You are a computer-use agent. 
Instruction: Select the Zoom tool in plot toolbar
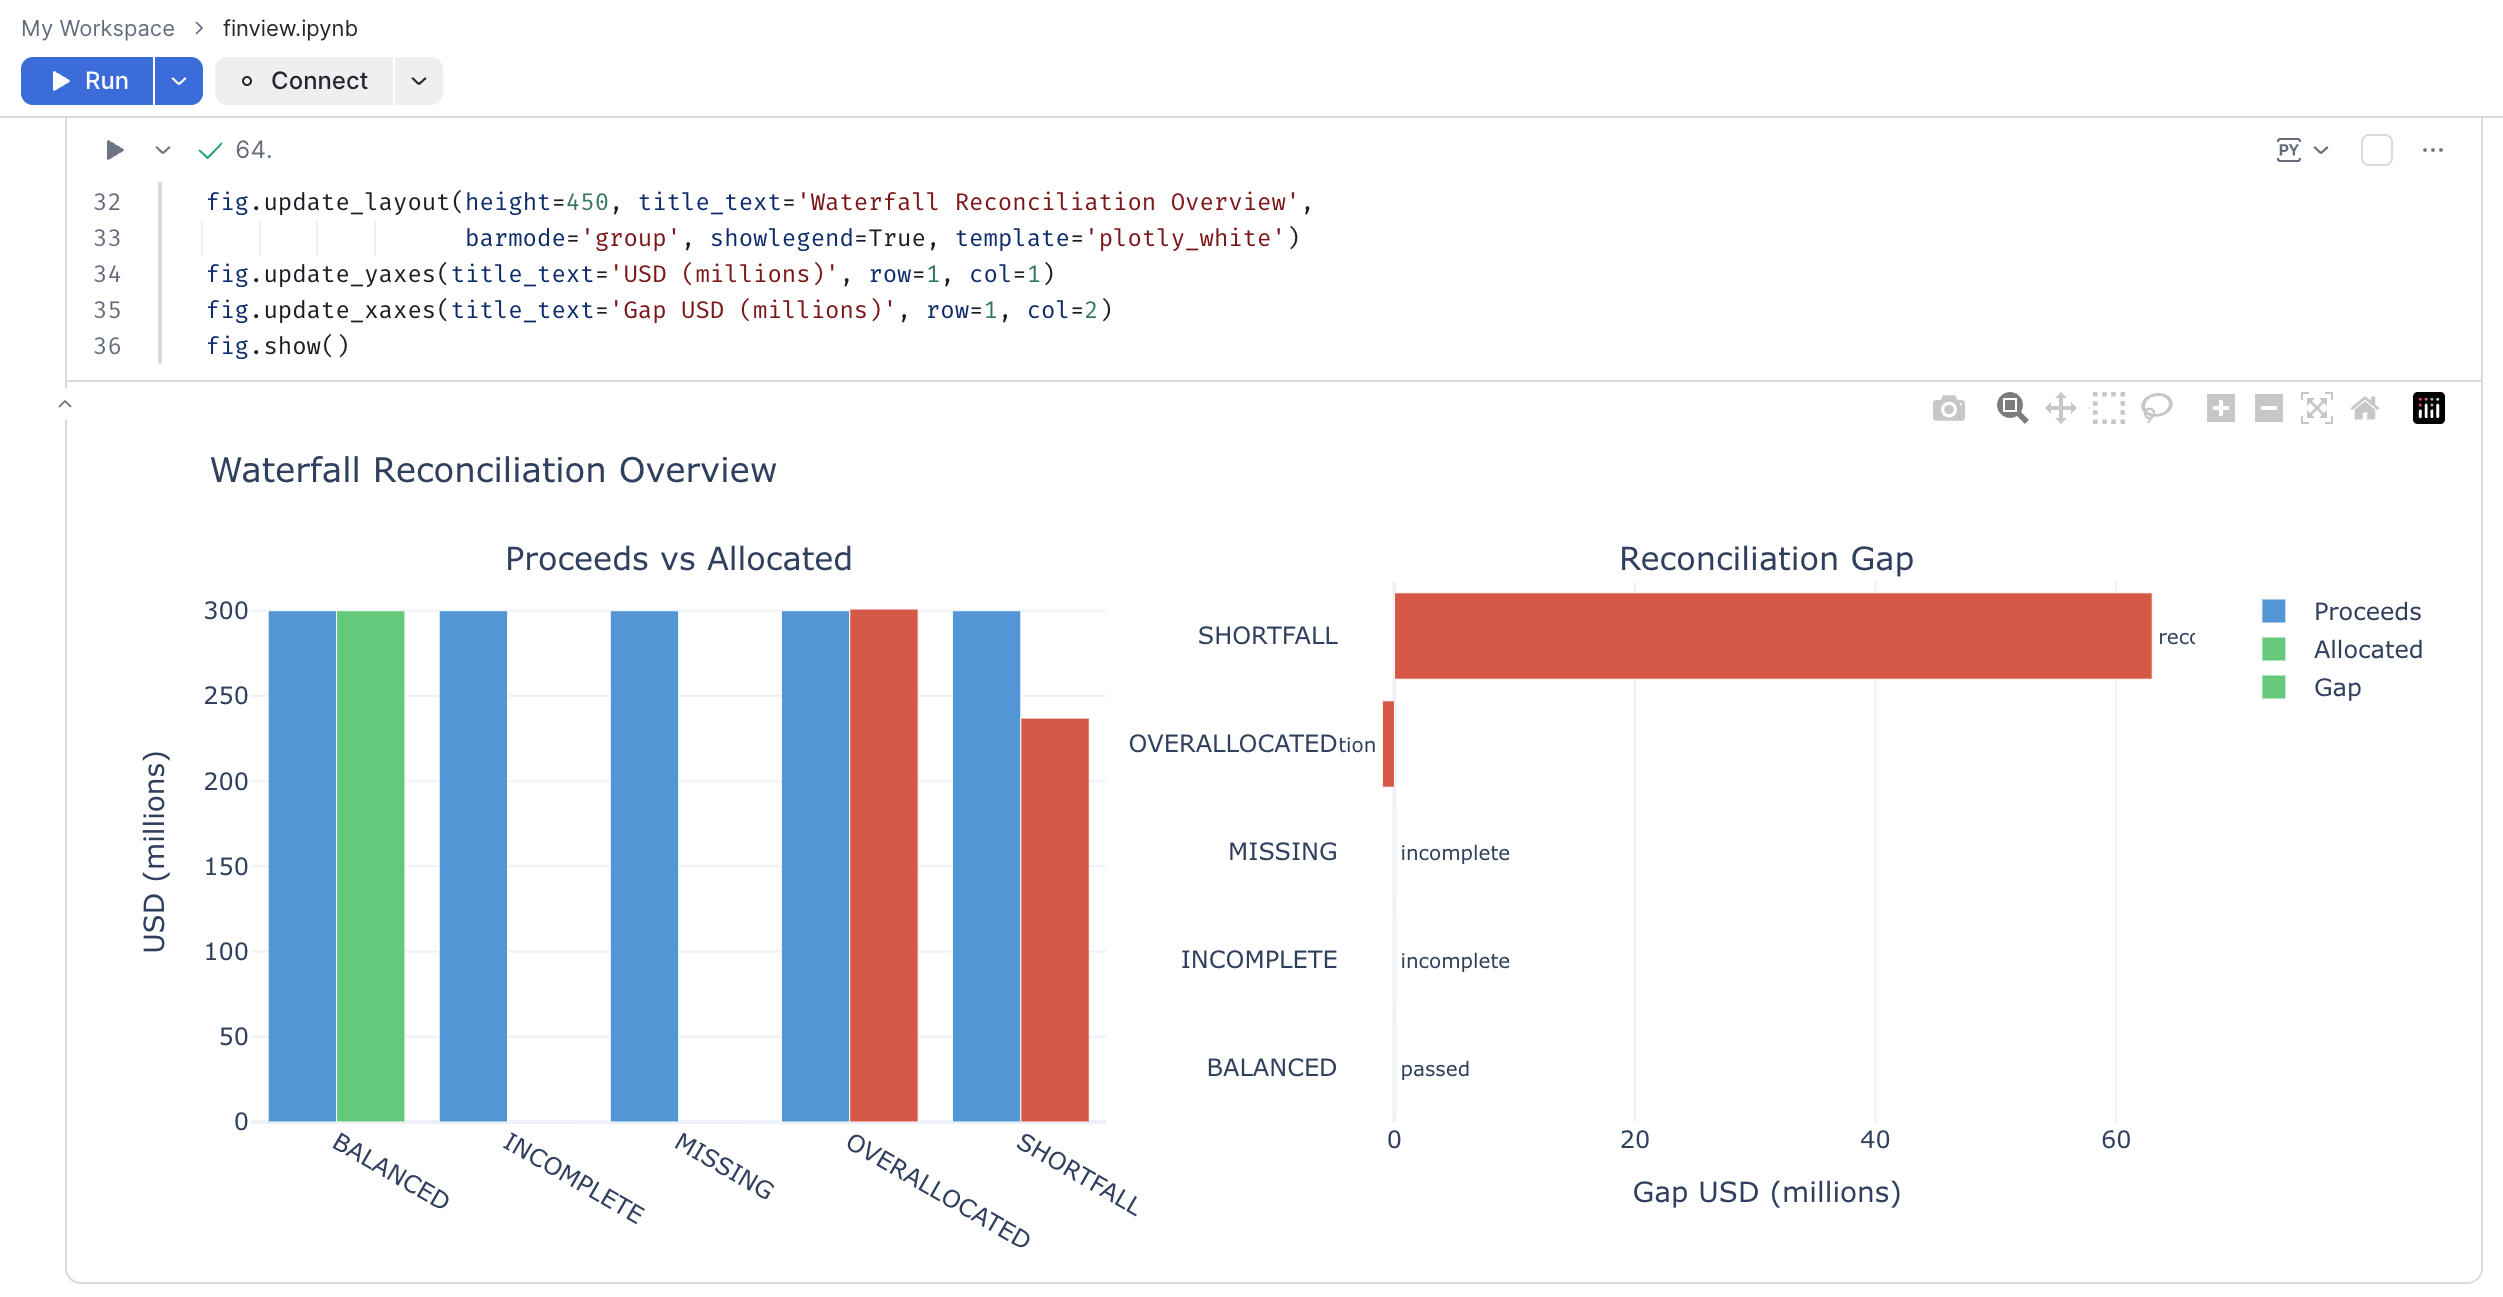click(x=2012, y=409)
